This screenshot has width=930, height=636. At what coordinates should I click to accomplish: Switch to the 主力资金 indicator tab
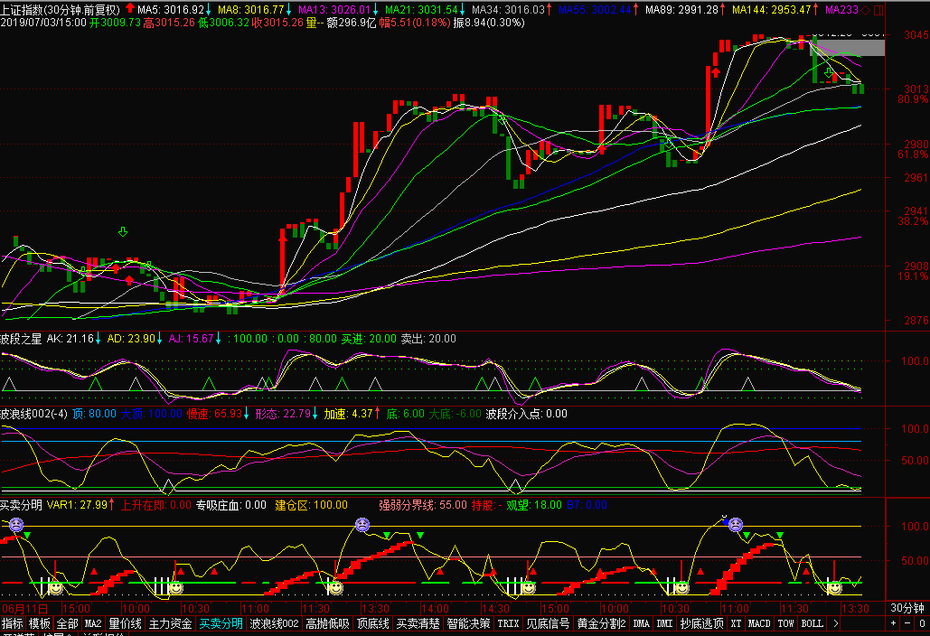(170, 624)
